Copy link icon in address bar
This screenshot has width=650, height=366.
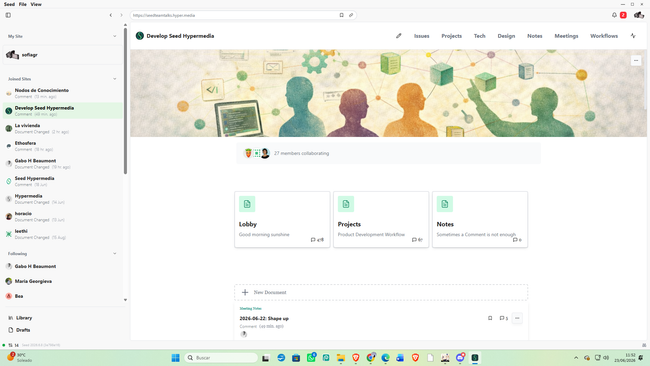click(351, 15)
